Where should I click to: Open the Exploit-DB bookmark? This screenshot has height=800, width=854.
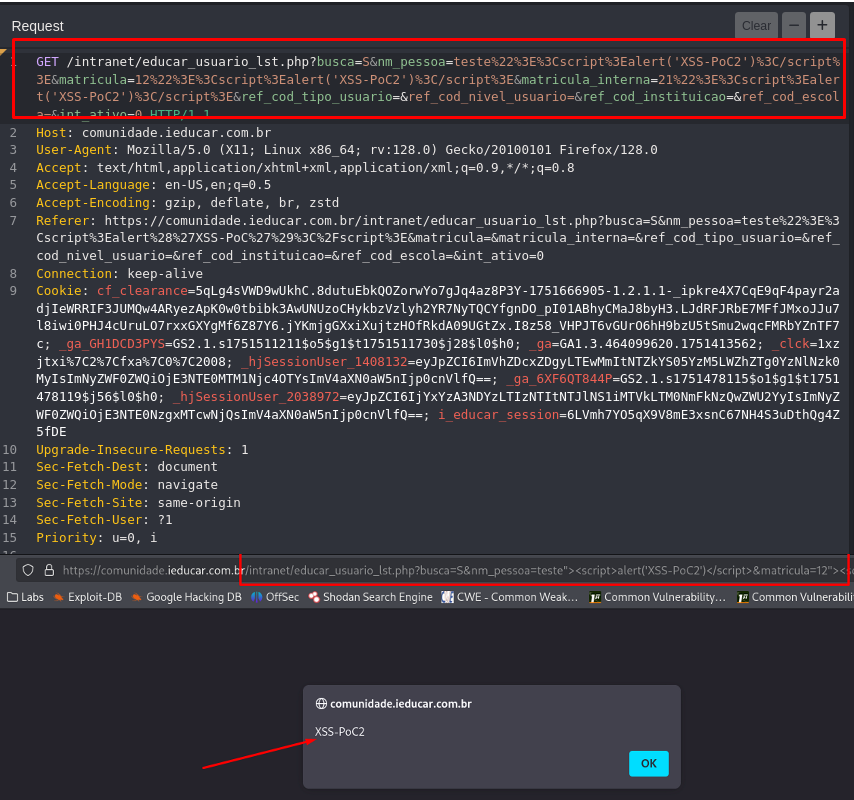pyautogui.click(x=88, y=597)
